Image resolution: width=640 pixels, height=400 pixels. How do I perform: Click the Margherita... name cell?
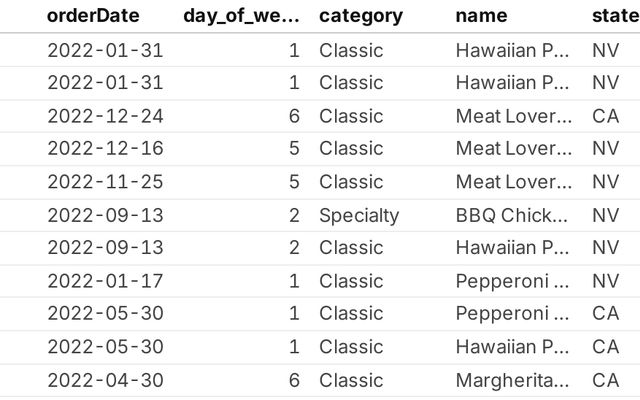tap(512, 380)
